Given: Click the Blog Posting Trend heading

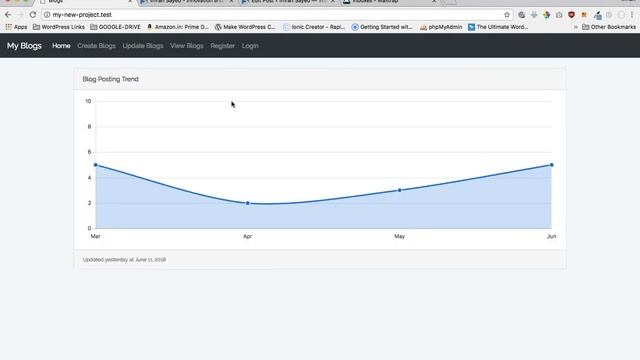Looking at the screenshot, I should [110, 79].
